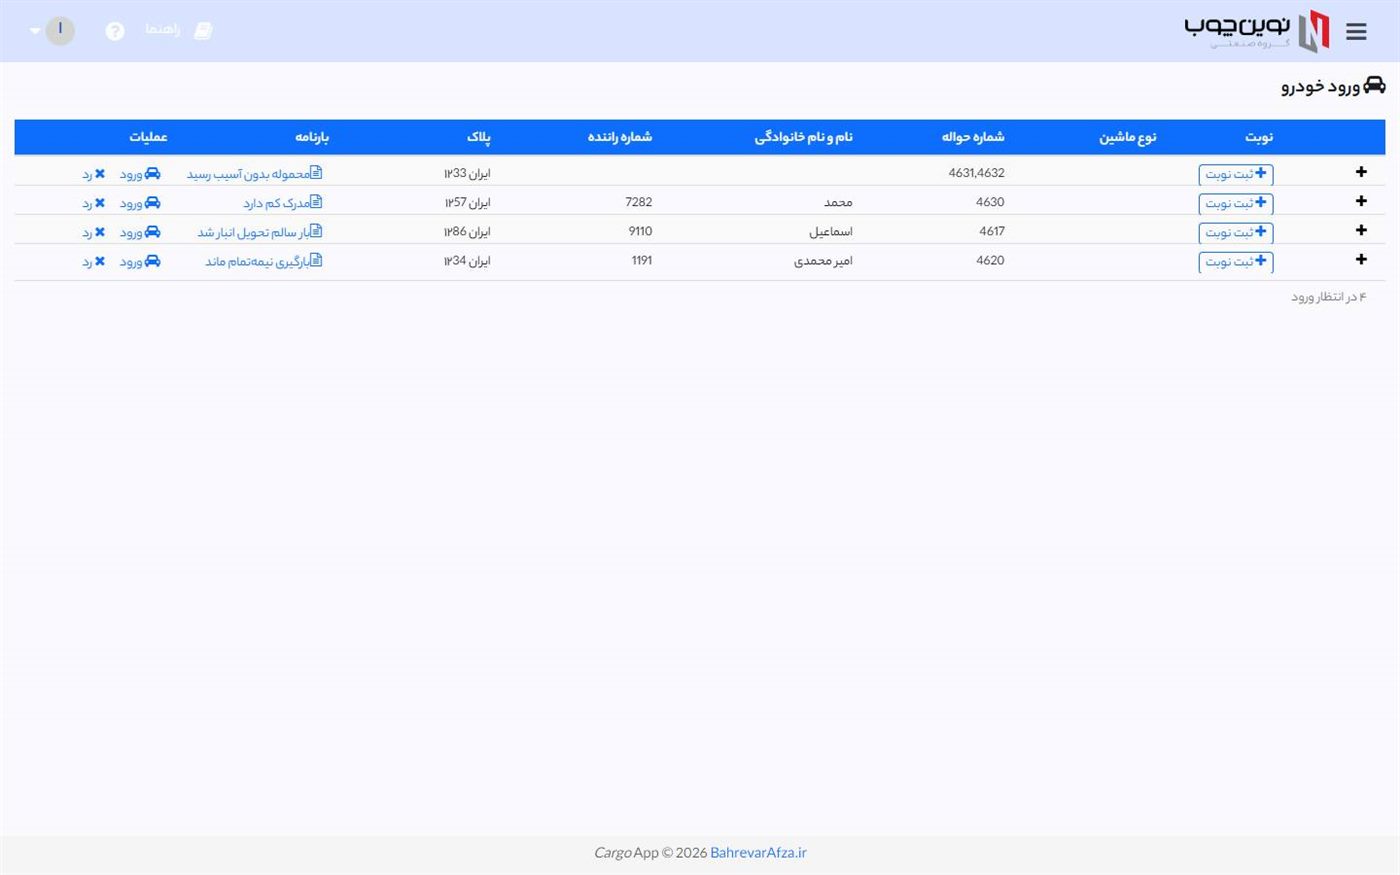This screenshot has height=875, width=1400.
Task: Expand row details for order 4631,4632
Action: 1361,172
